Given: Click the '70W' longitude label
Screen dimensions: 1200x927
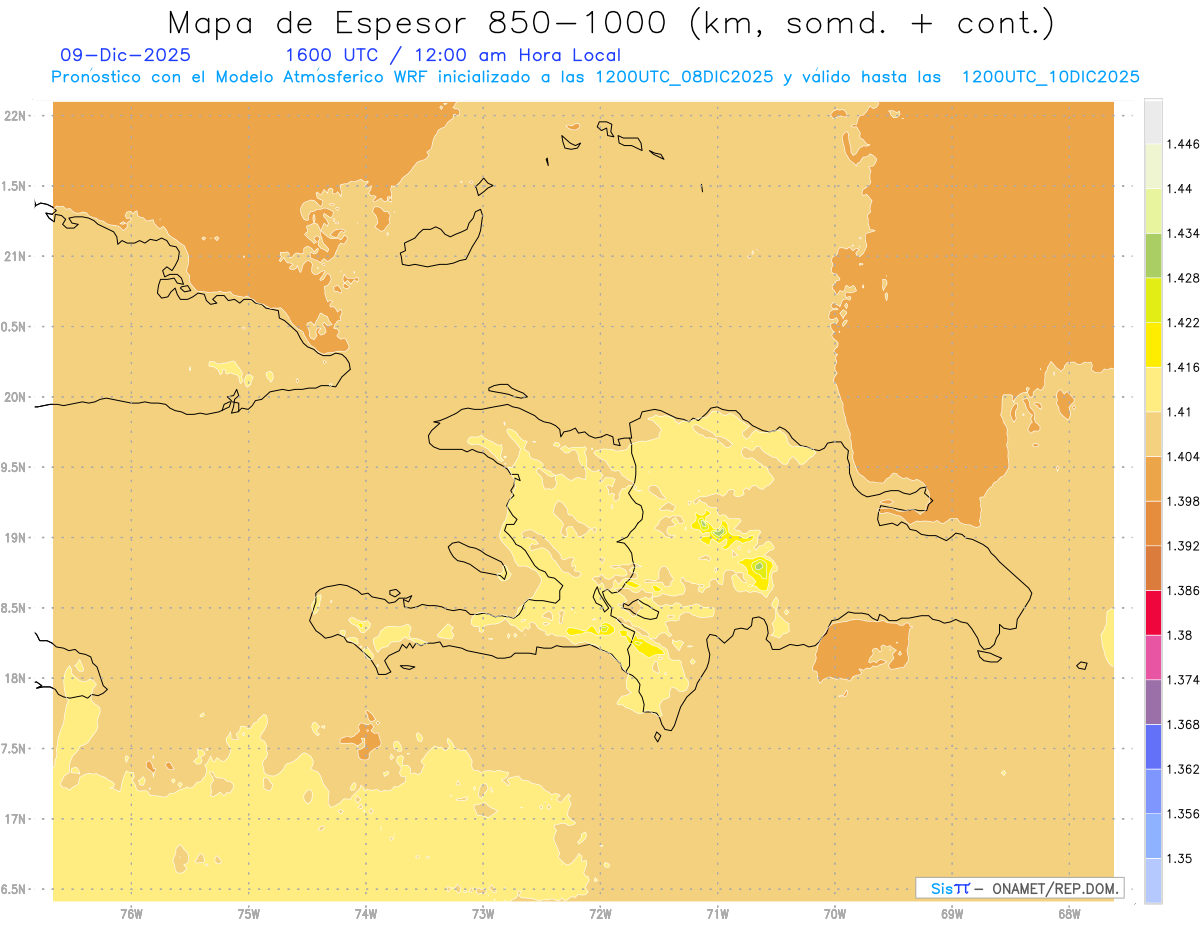Looking at the screenshot, I should 835,914.
